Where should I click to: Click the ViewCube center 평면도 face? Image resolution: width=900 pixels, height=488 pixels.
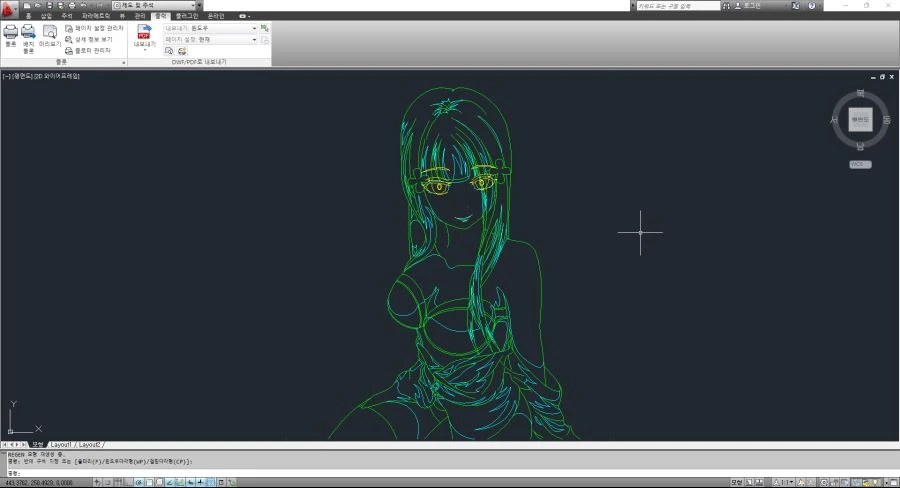pos(860,119)
